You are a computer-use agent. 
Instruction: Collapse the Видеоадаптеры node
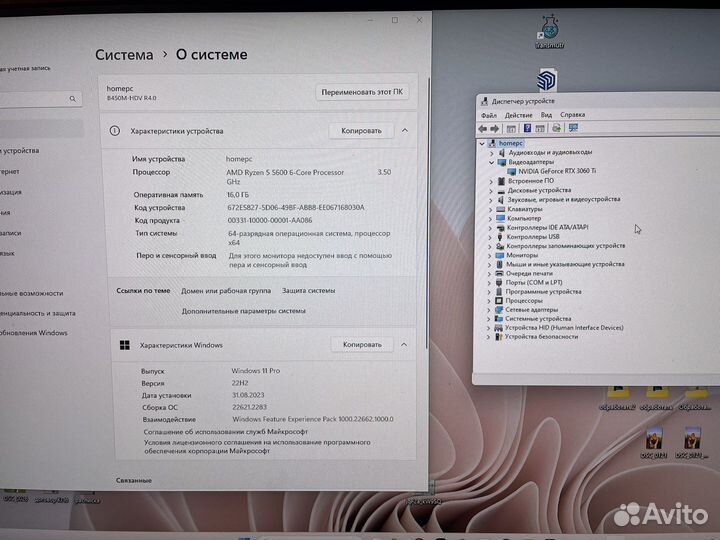[x=491, y=163]
